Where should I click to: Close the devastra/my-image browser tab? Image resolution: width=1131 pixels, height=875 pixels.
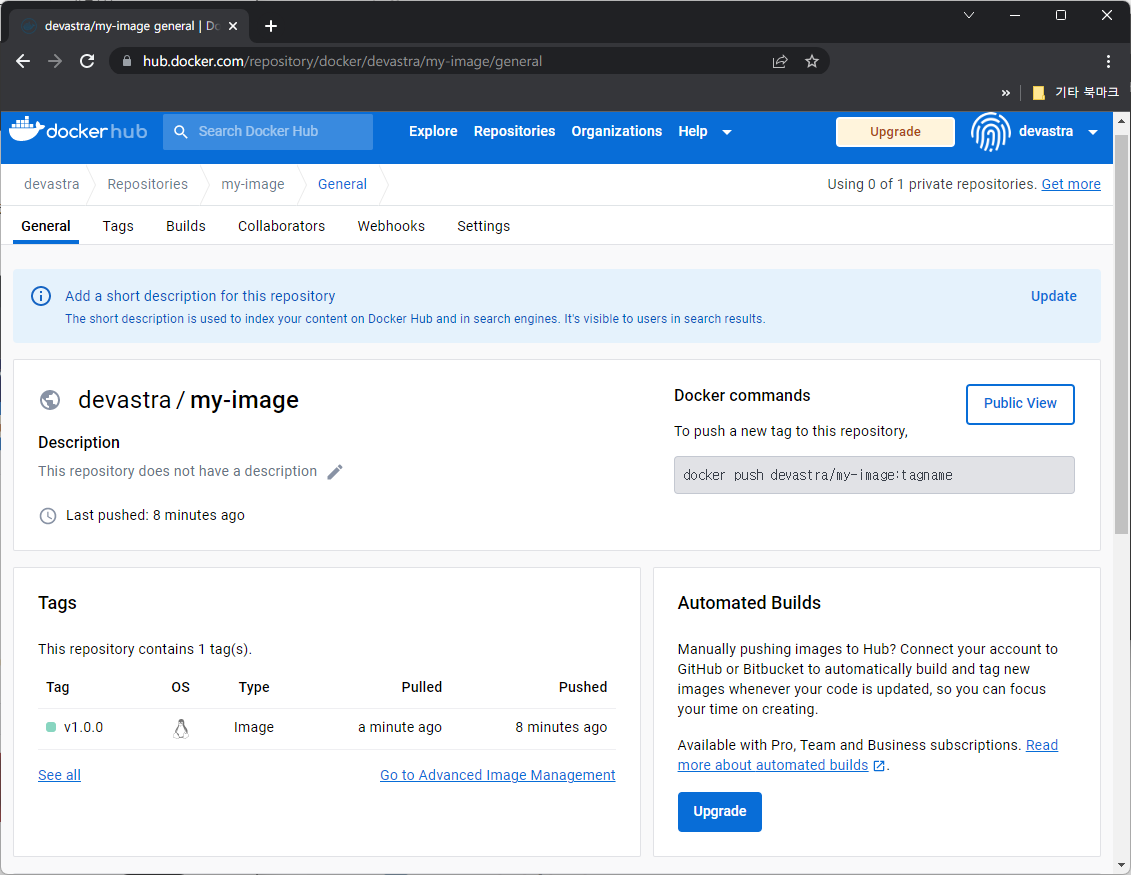coord(233,26)
